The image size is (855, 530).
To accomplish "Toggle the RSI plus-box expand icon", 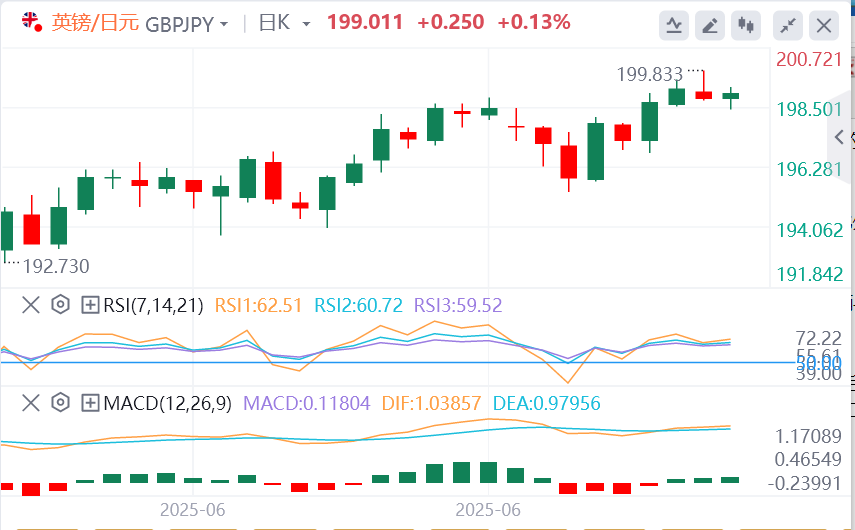I will [x=90, y=305].
